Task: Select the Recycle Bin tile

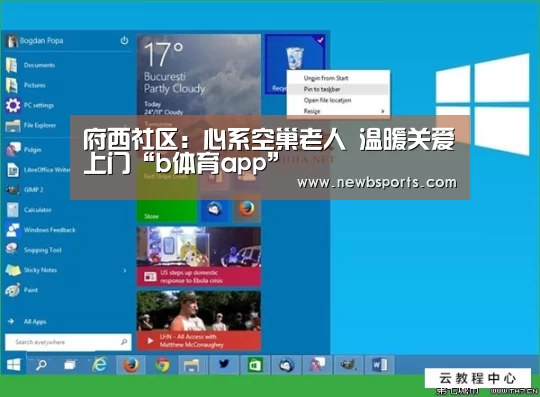Action: tap(295, 65)
